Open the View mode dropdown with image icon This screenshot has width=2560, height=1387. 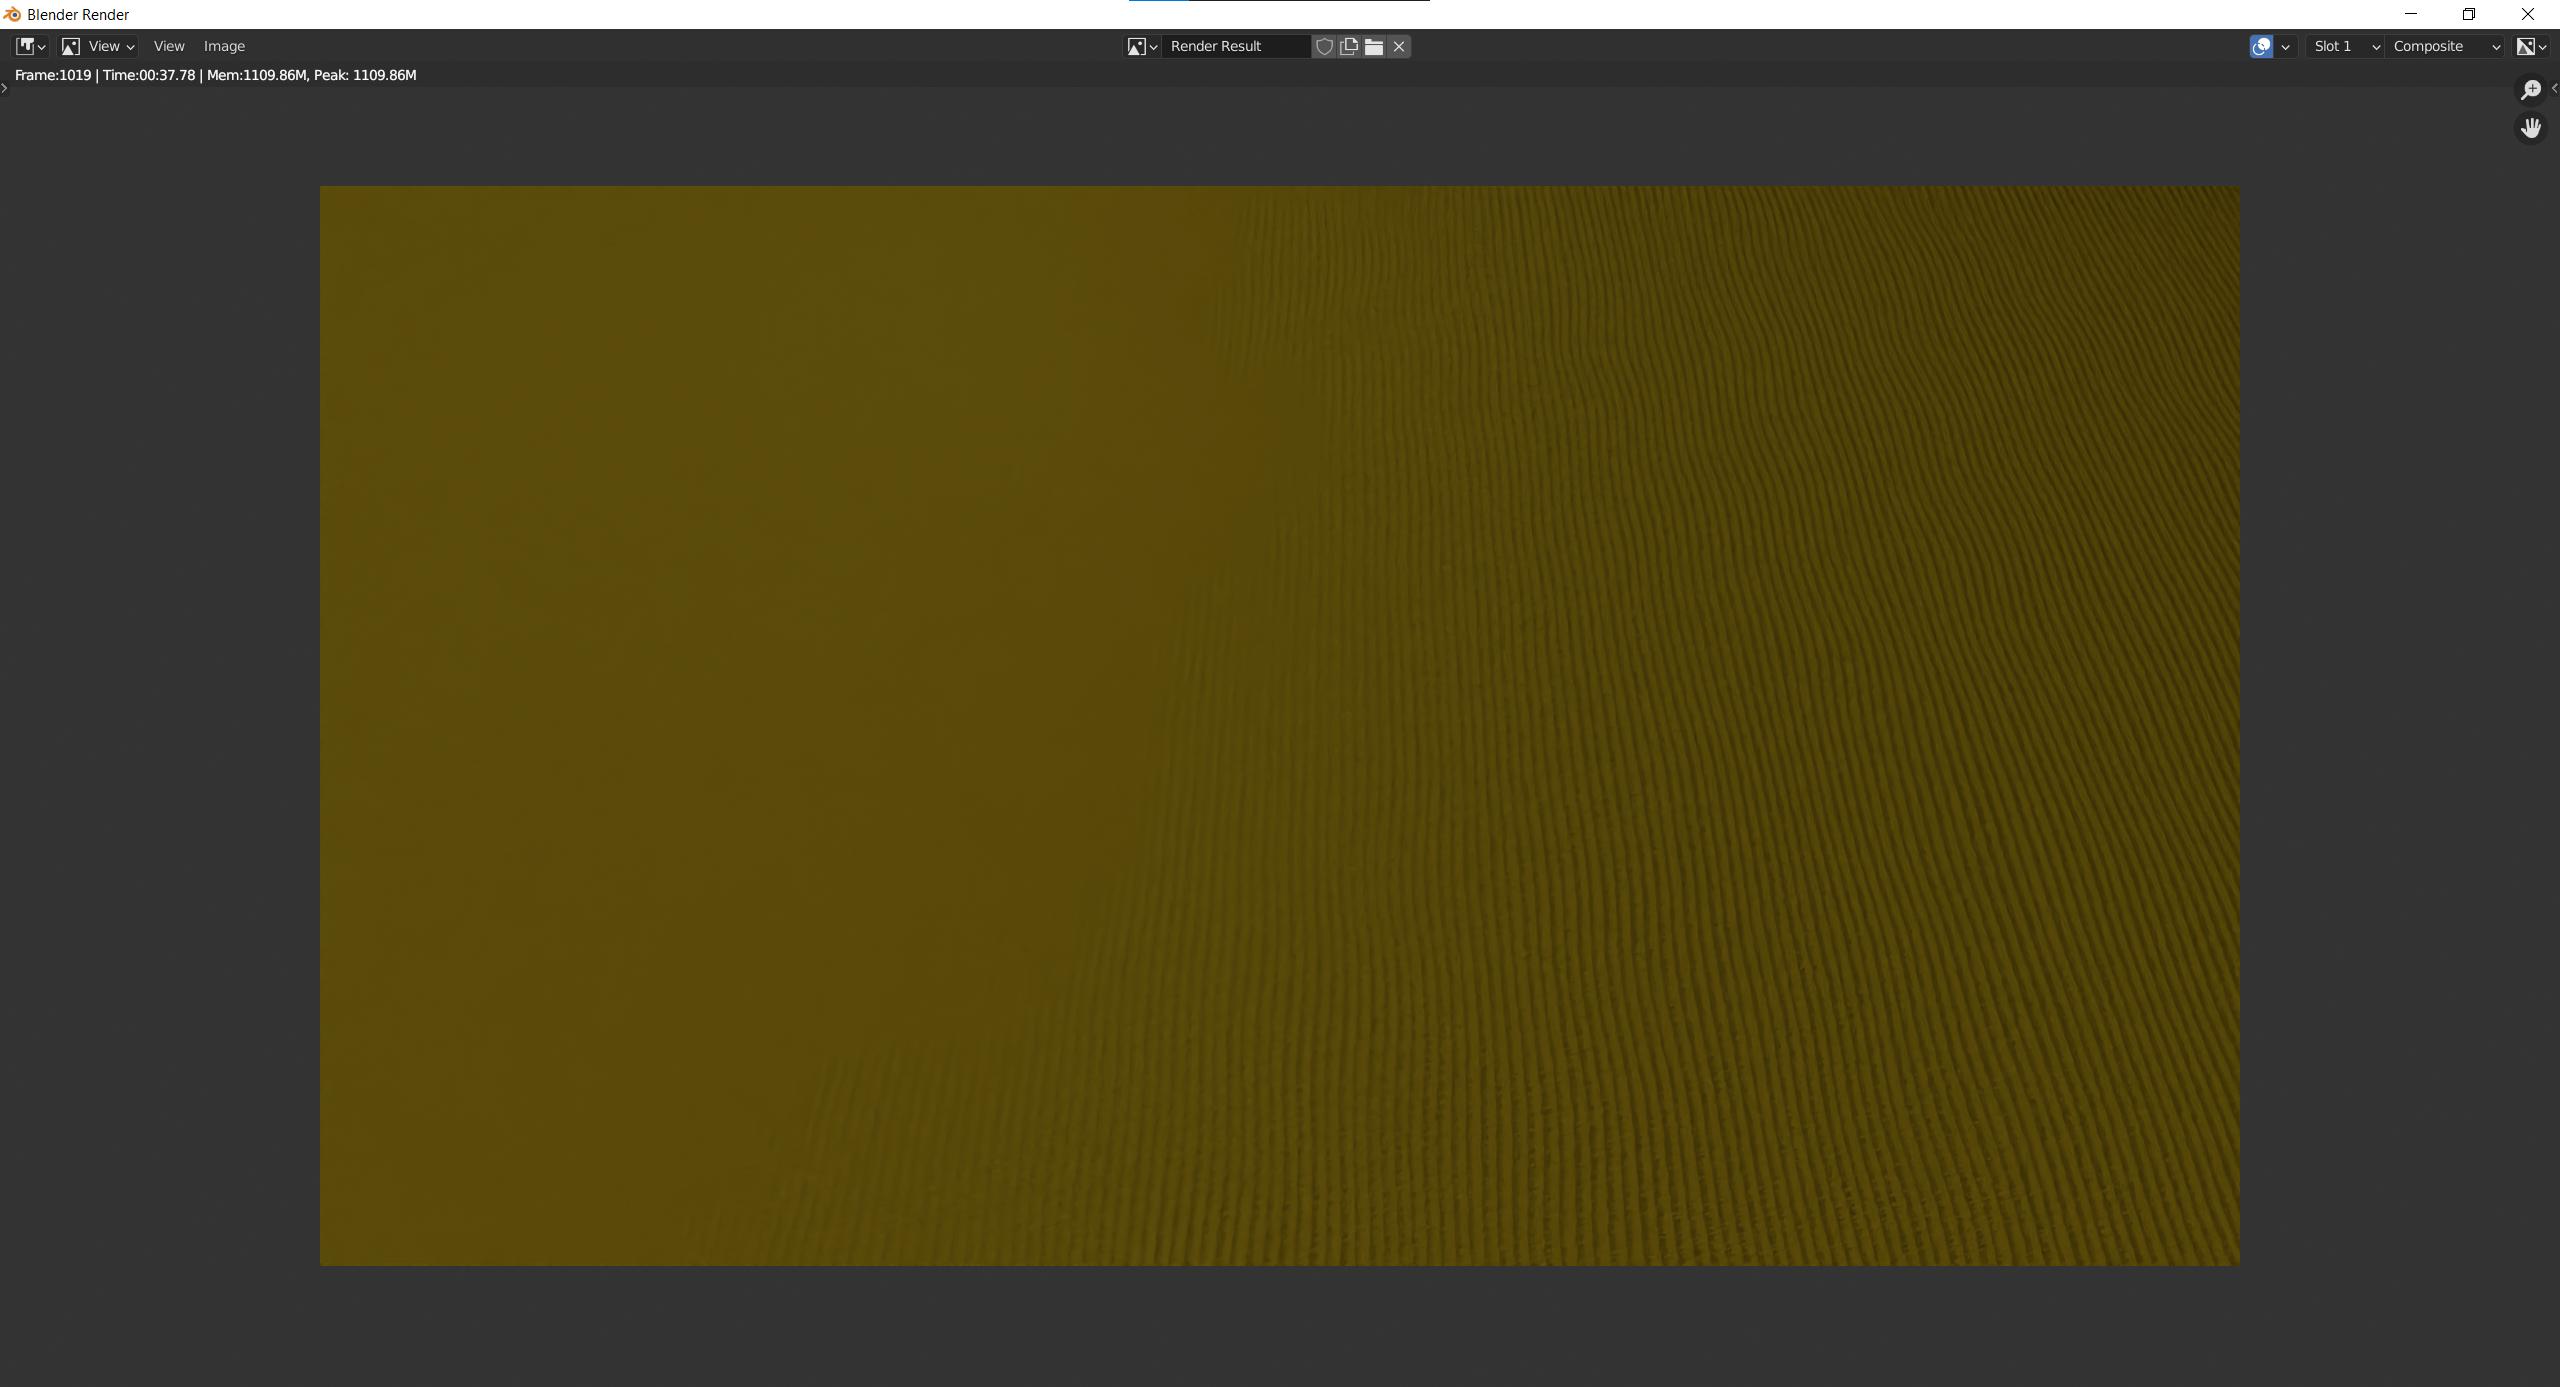tap(98, 46)
